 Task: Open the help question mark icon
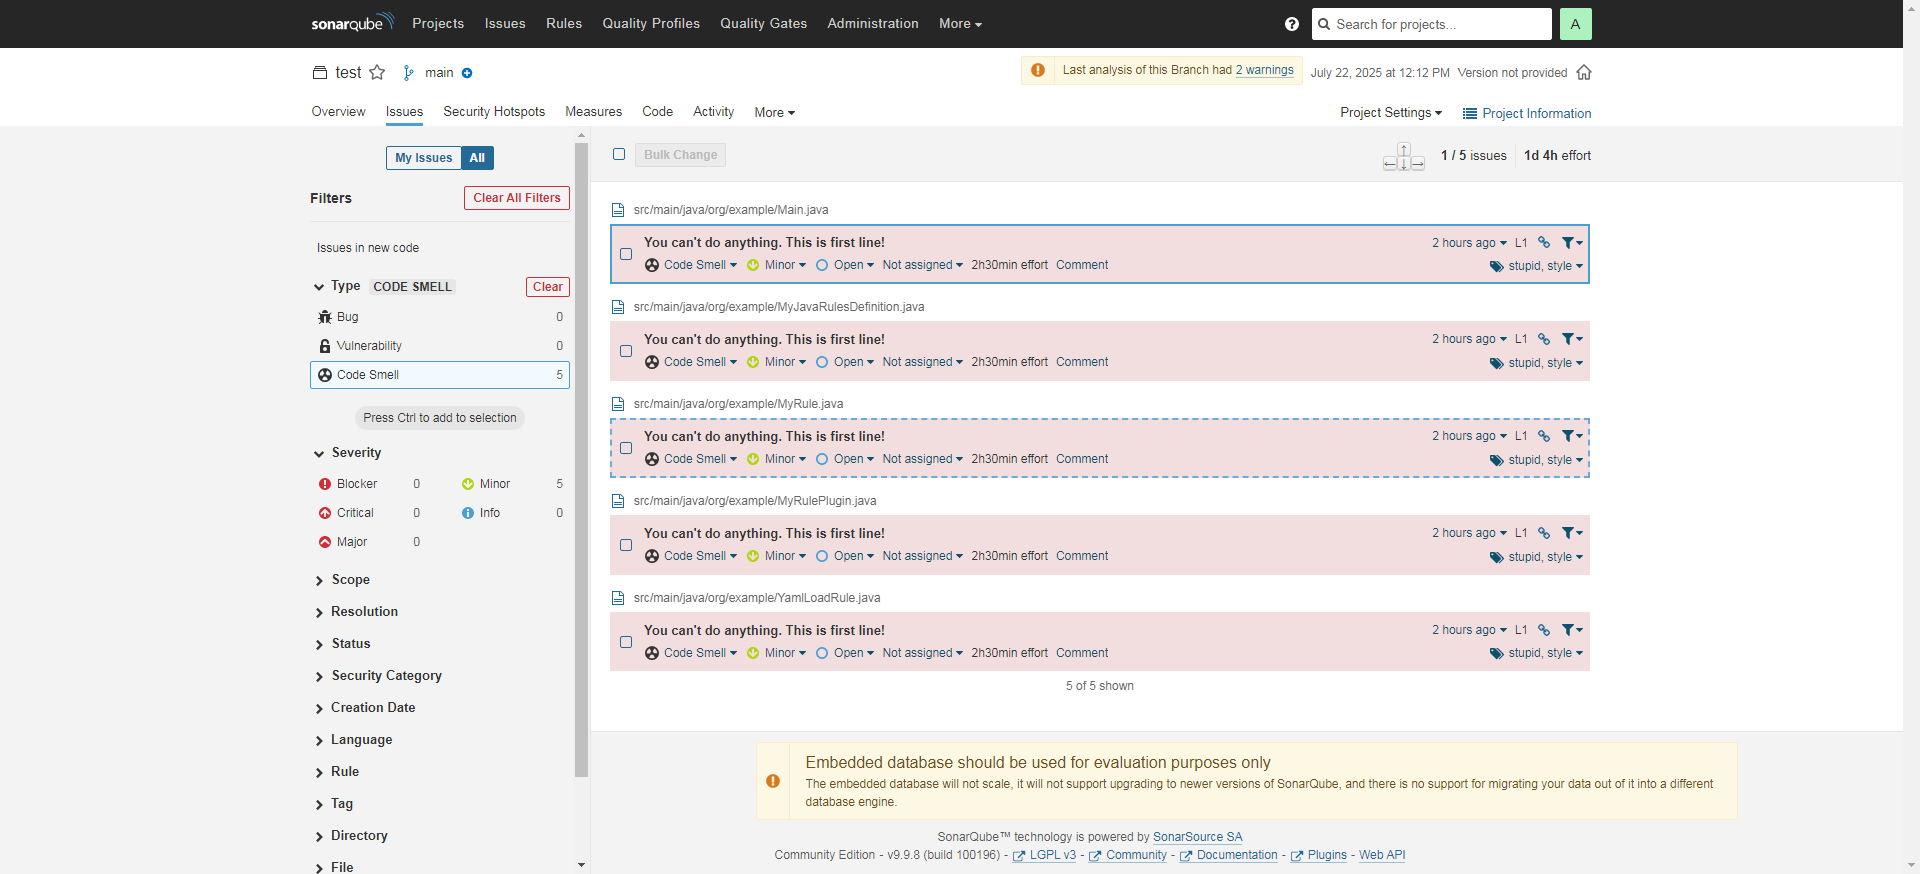(1292, 24)
